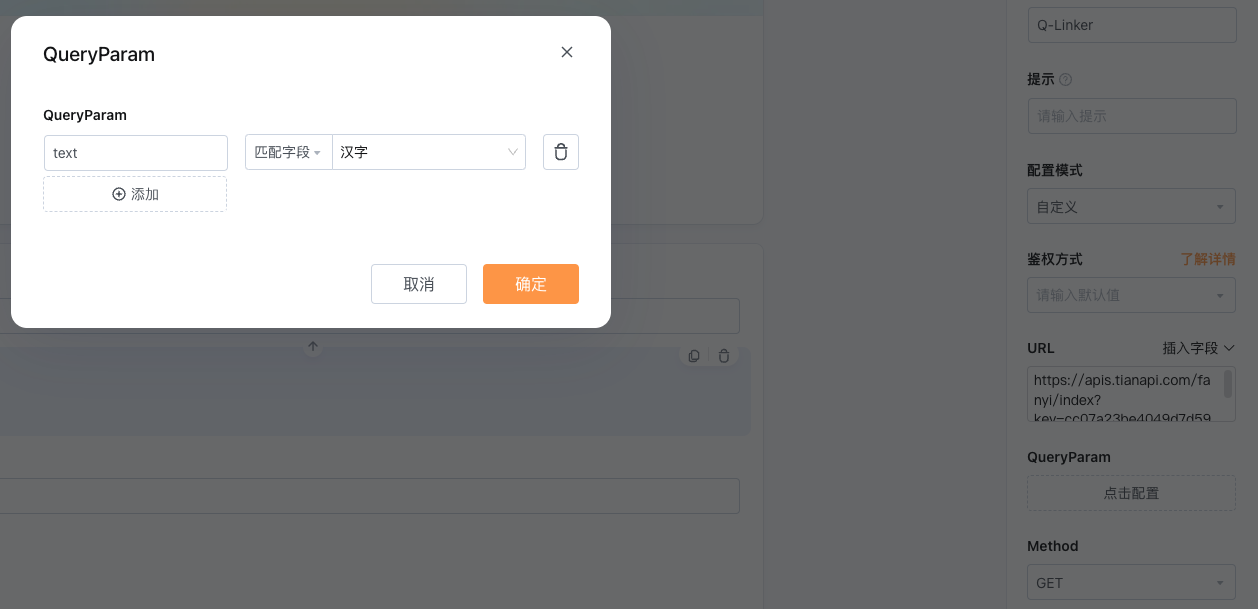
Task: Click the URL box scrollbar
Action: [x=1228, y=383]
